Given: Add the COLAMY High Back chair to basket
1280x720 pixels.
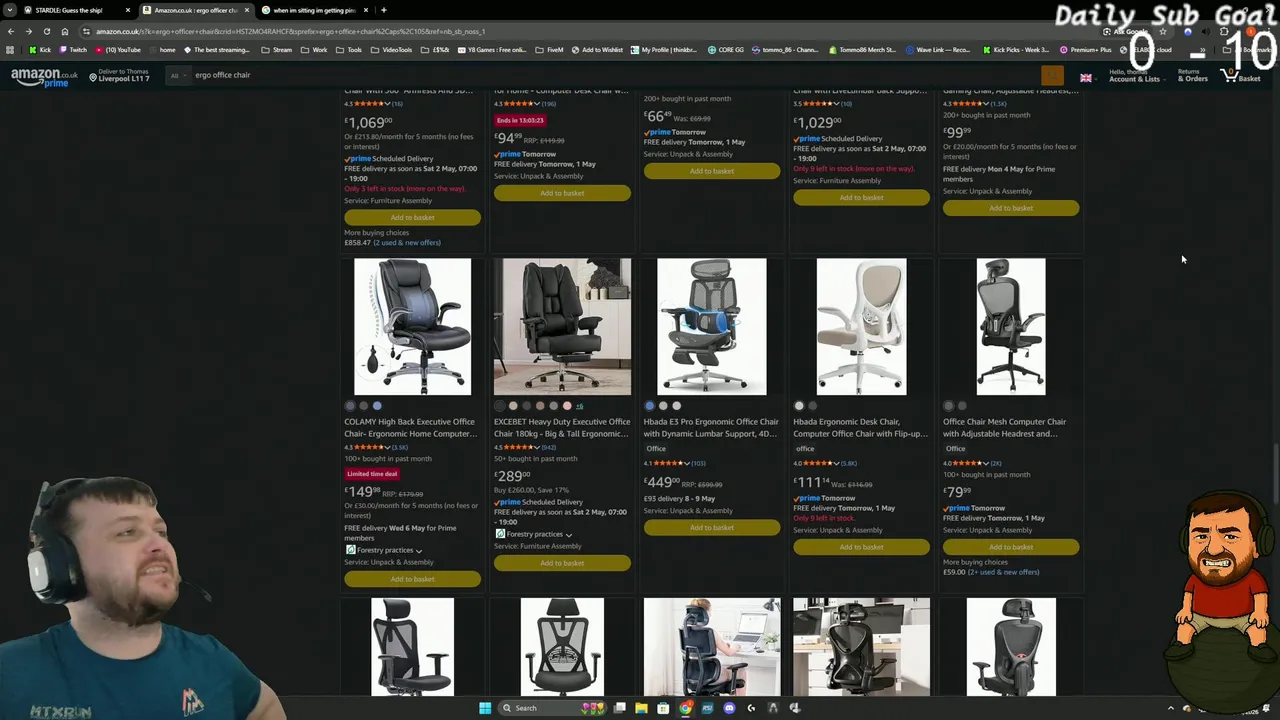Looking at the screenshot, I should click(x=412, y=579).
